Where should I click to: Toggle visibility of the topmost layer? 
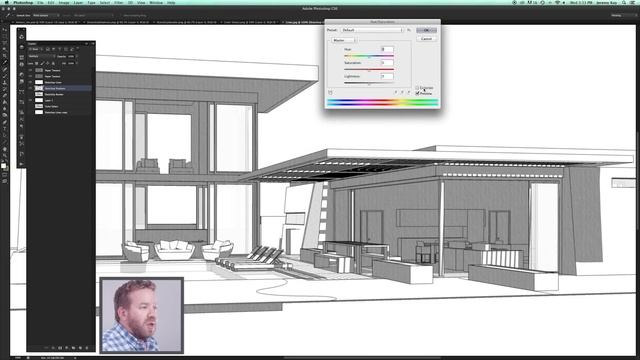(x=30, y=70)
